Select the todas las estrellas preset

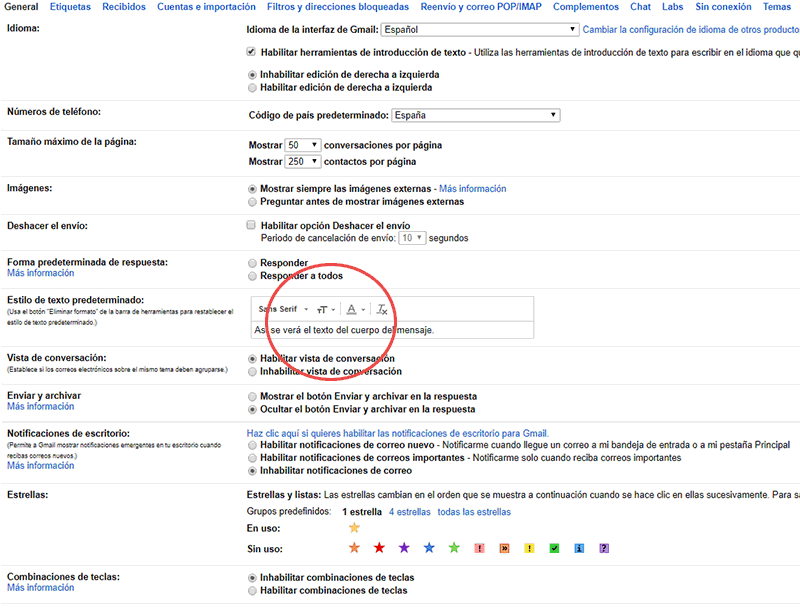coord(474,512)
